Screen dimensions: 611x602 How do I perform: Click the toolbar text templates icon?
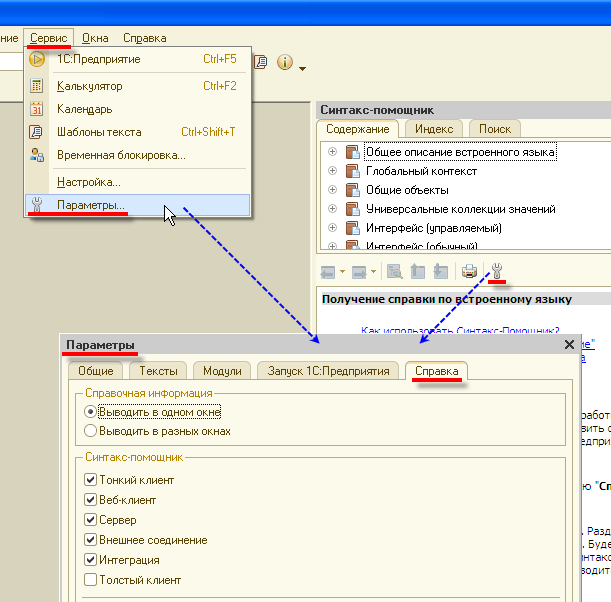pyautogui.click(x=261, y=62)
